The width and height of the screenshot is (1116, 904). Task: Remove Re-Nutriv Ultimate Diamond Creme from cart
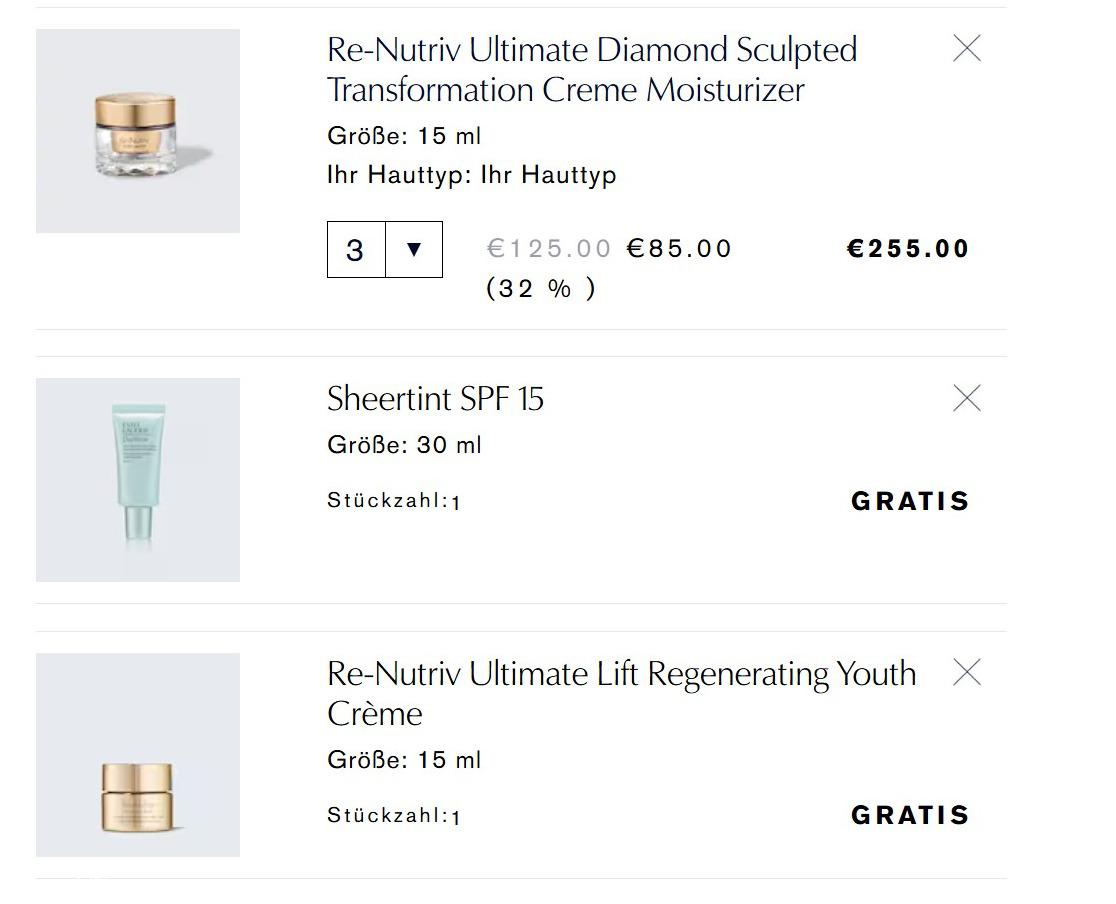pyautogui.click(x=966, y=48)
